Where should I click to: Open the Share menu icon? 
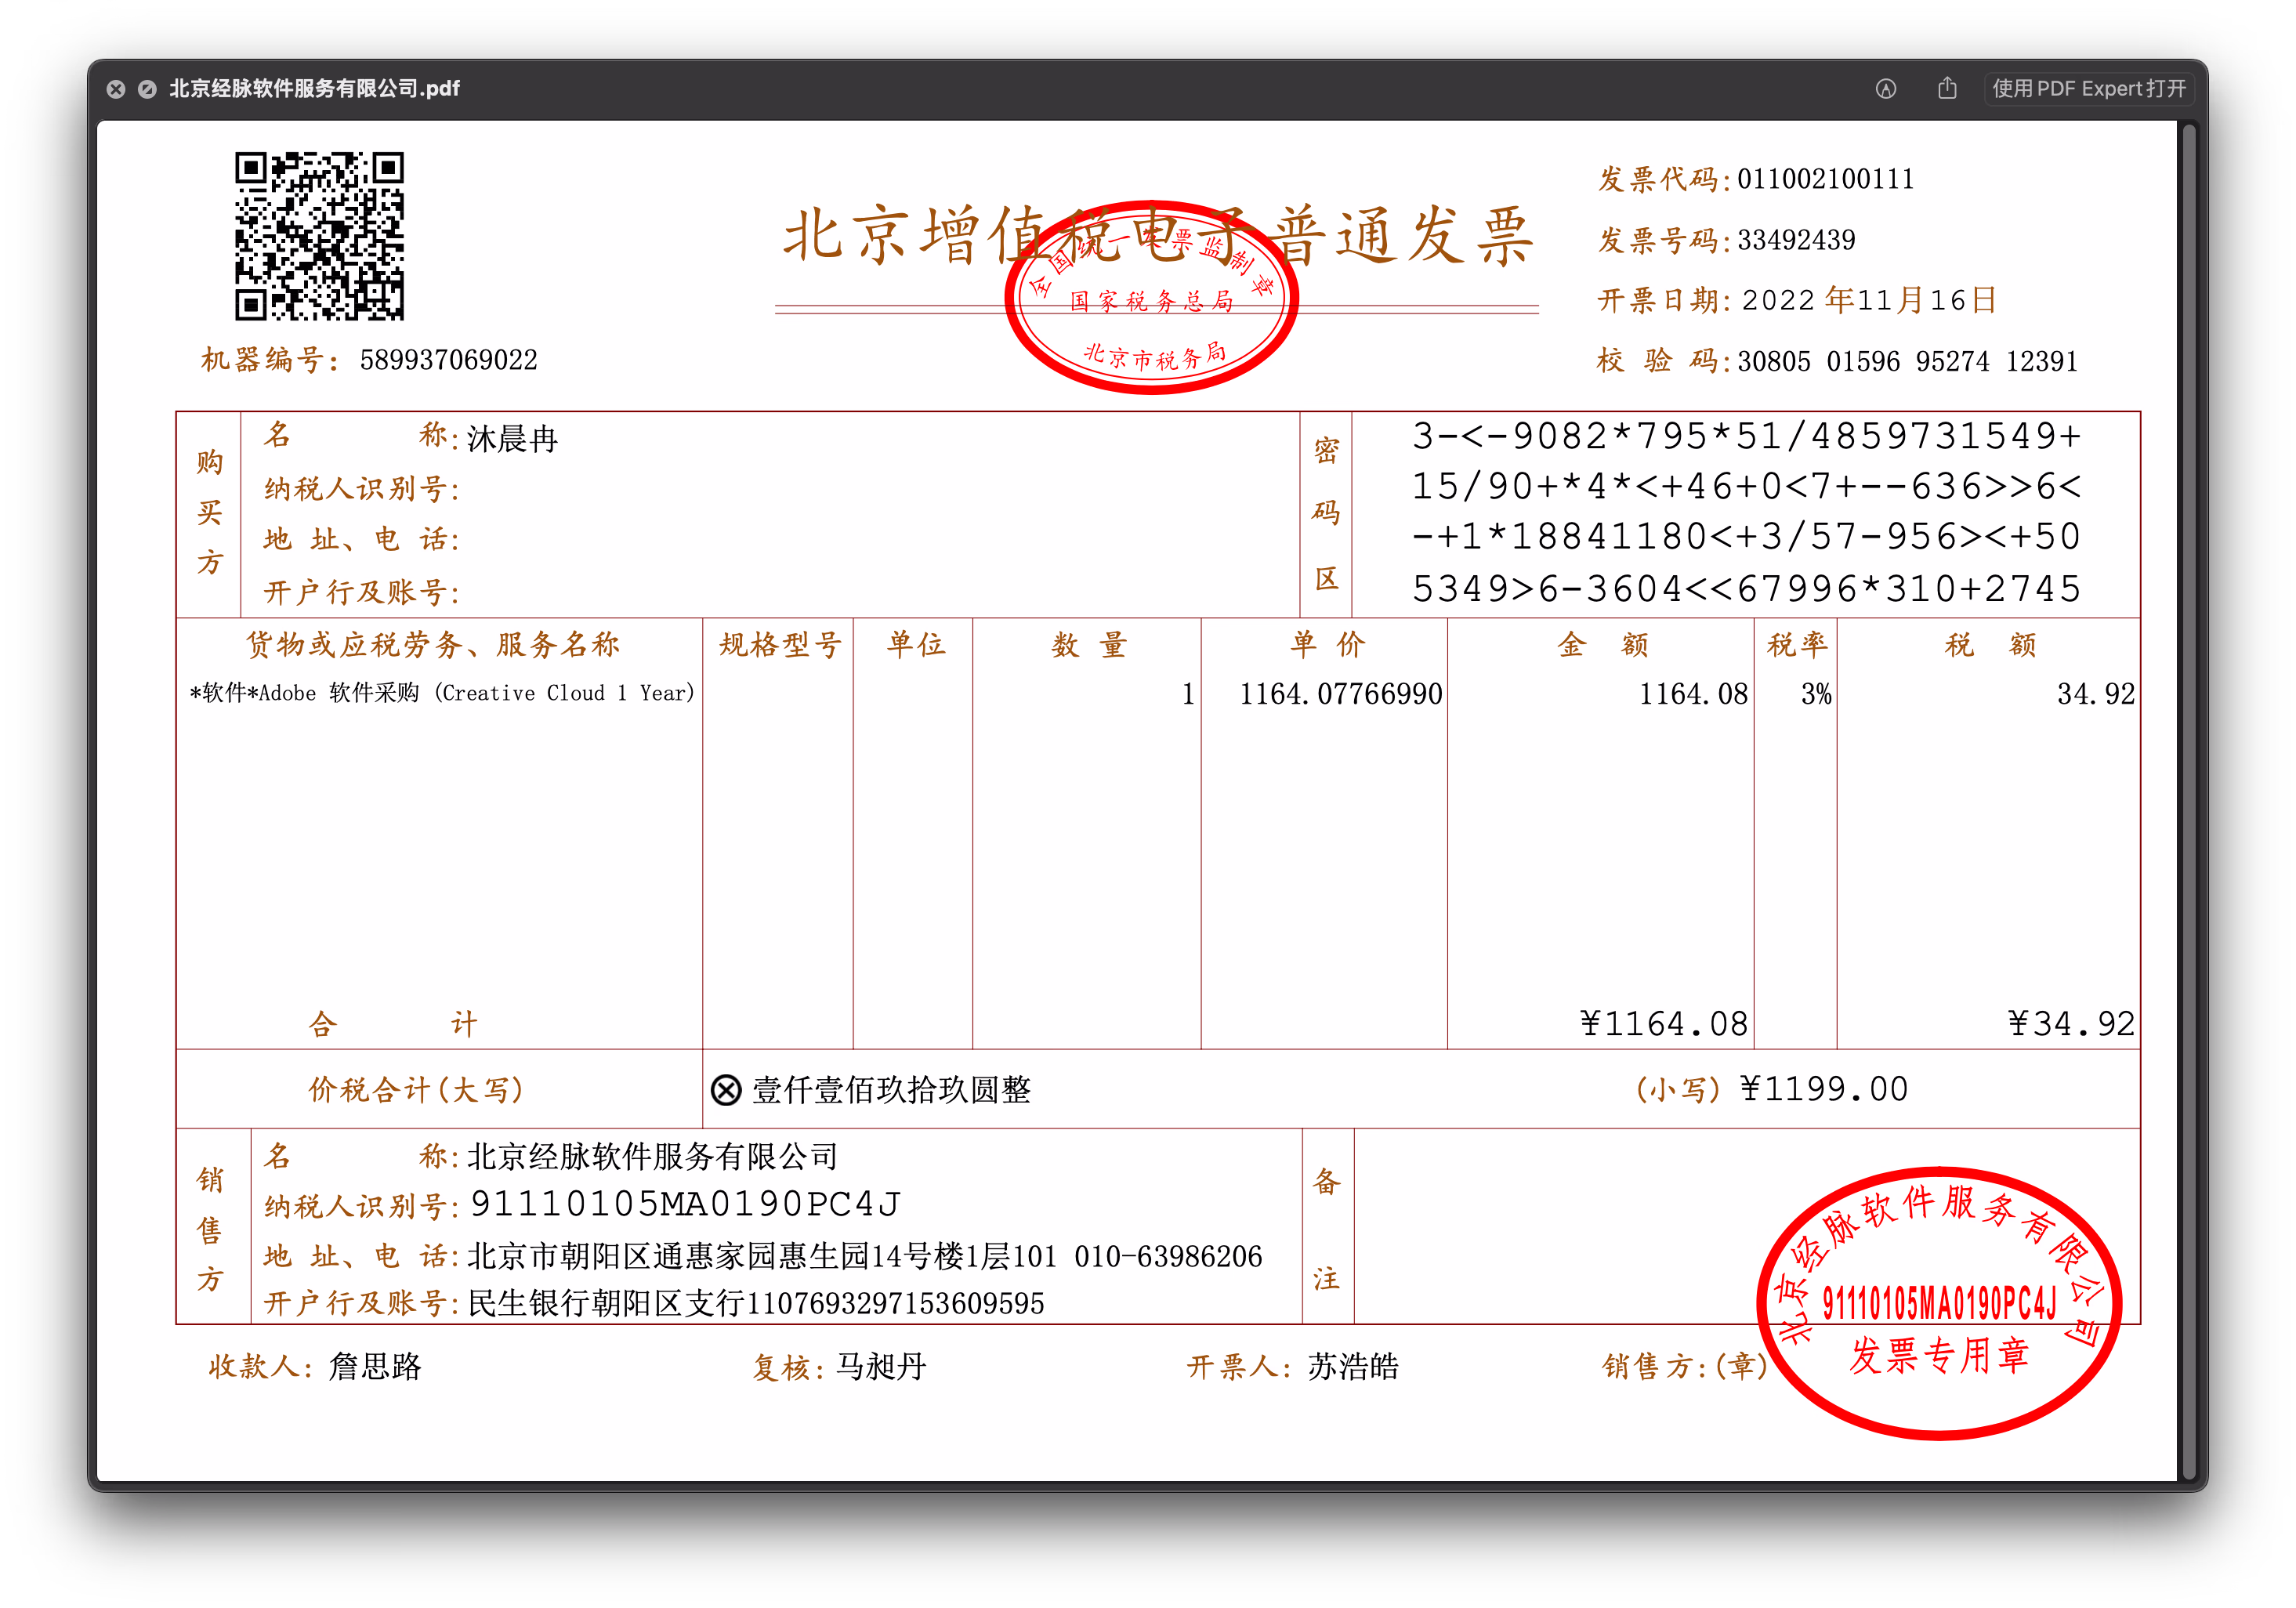[x=1947, y=89]
